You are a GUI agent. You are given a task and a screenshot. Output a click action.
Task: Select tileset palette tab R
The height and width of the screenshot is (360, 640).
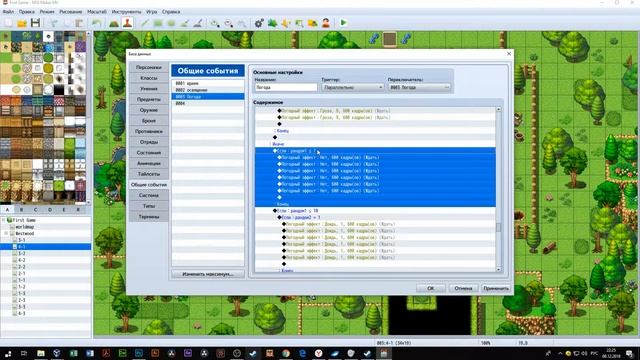coord(78,209)
